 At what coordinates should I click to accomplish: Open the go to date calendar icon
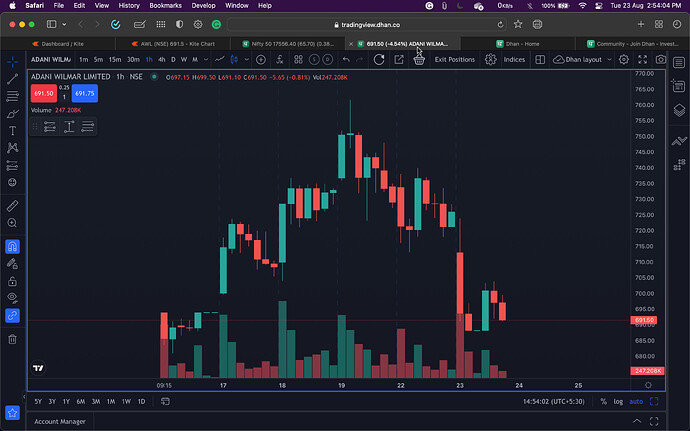165,402
